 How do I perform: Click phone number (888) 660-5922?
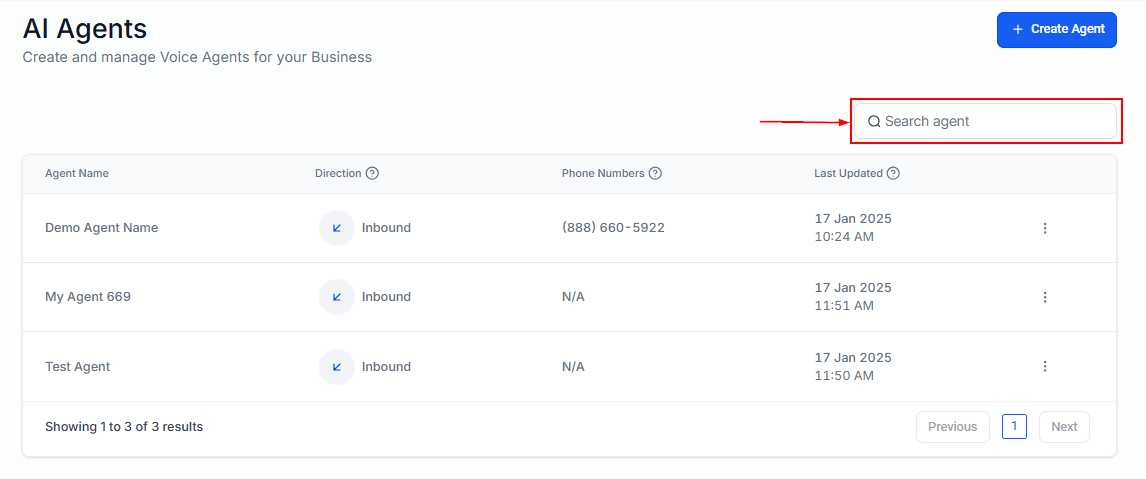(613, 227)
